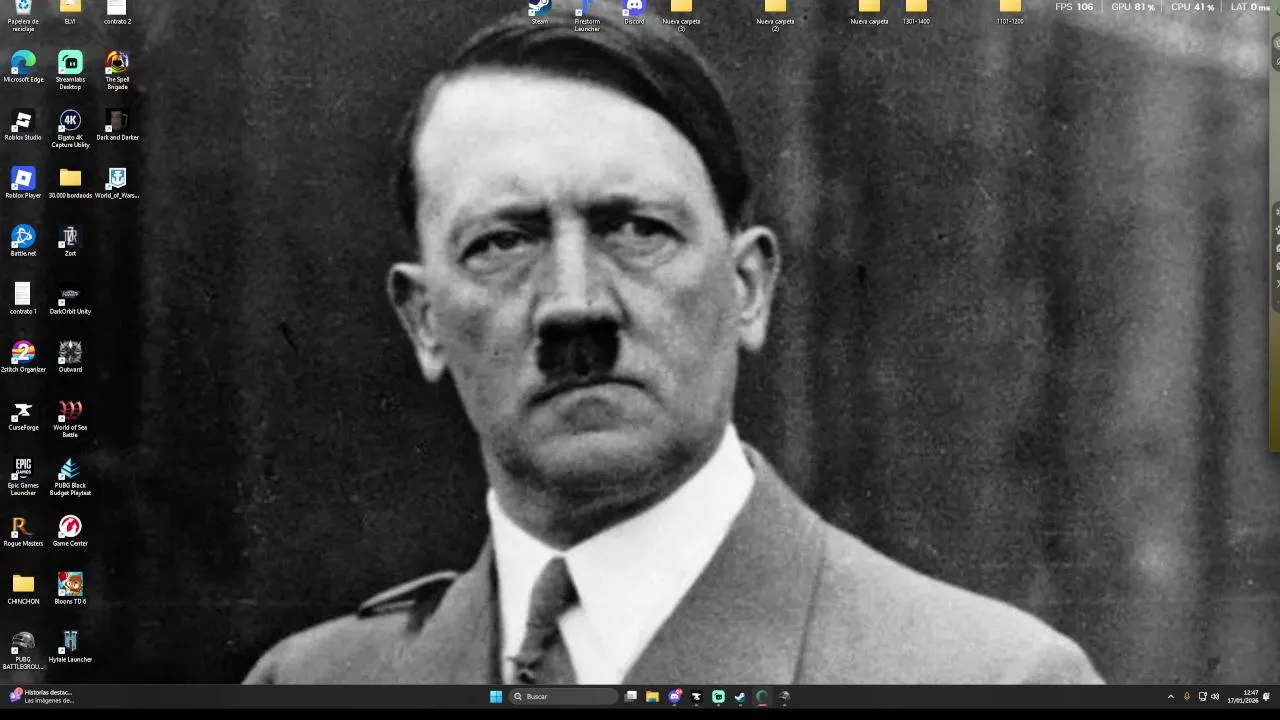Screen dimensions: 1280x720
Task: Open the 12:47 clock and calendar
Action: point(1245,696)
